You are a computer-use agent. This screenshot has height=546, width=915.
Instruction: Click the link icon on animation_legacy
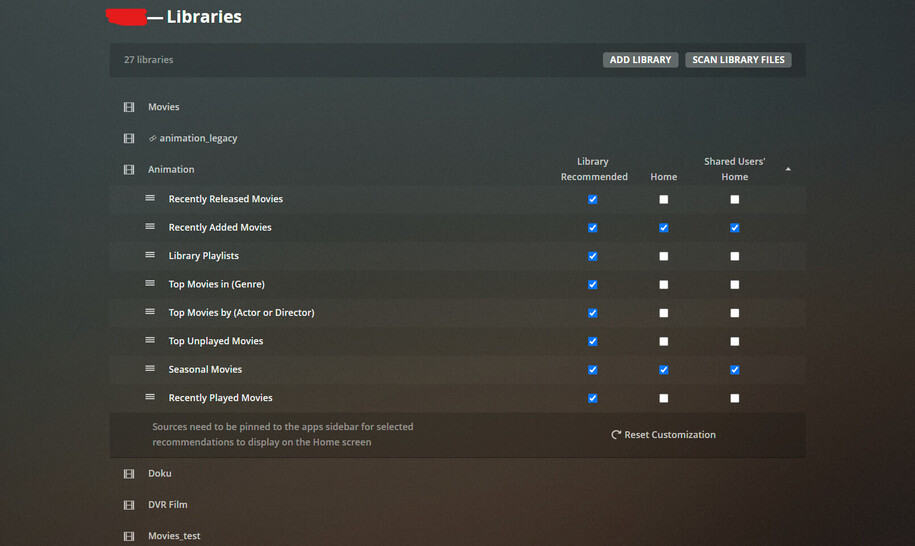click(152, 138)
